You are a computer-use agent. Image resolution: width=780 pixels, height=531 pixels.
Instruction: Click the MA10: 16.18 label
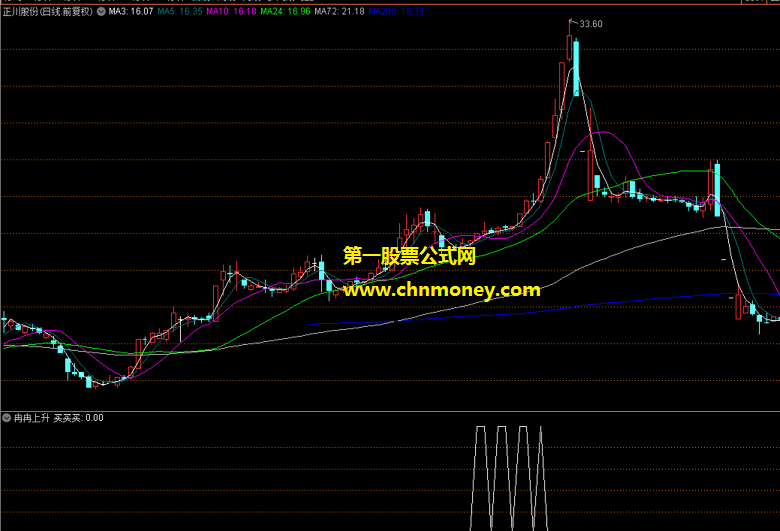pos(232,11)
